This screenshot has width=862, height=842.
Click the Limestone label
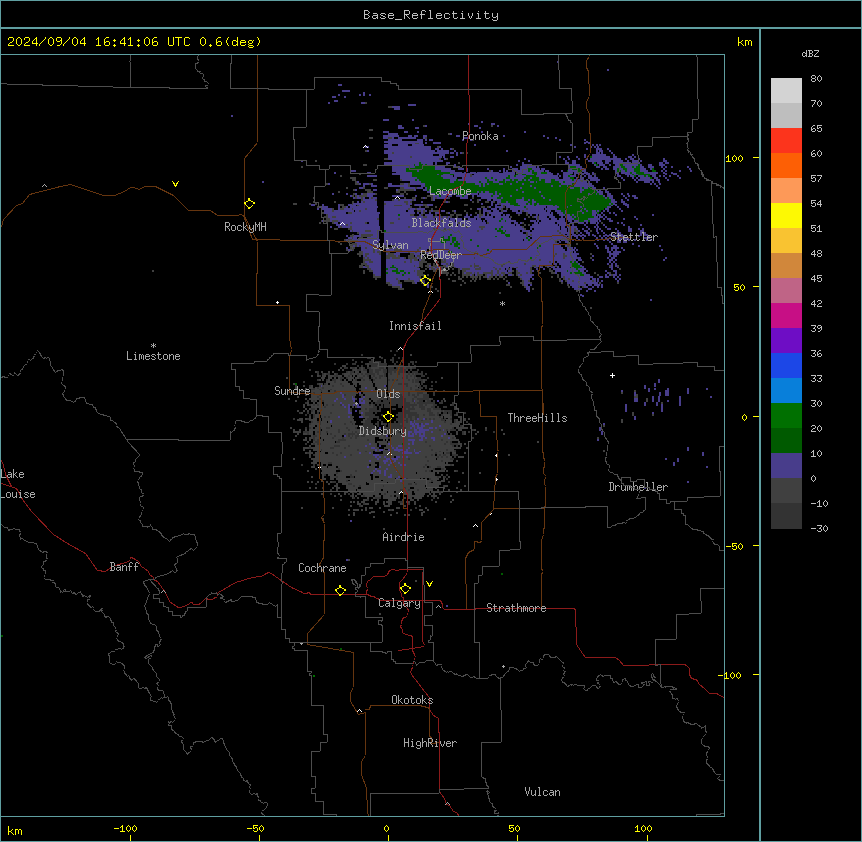153,356
